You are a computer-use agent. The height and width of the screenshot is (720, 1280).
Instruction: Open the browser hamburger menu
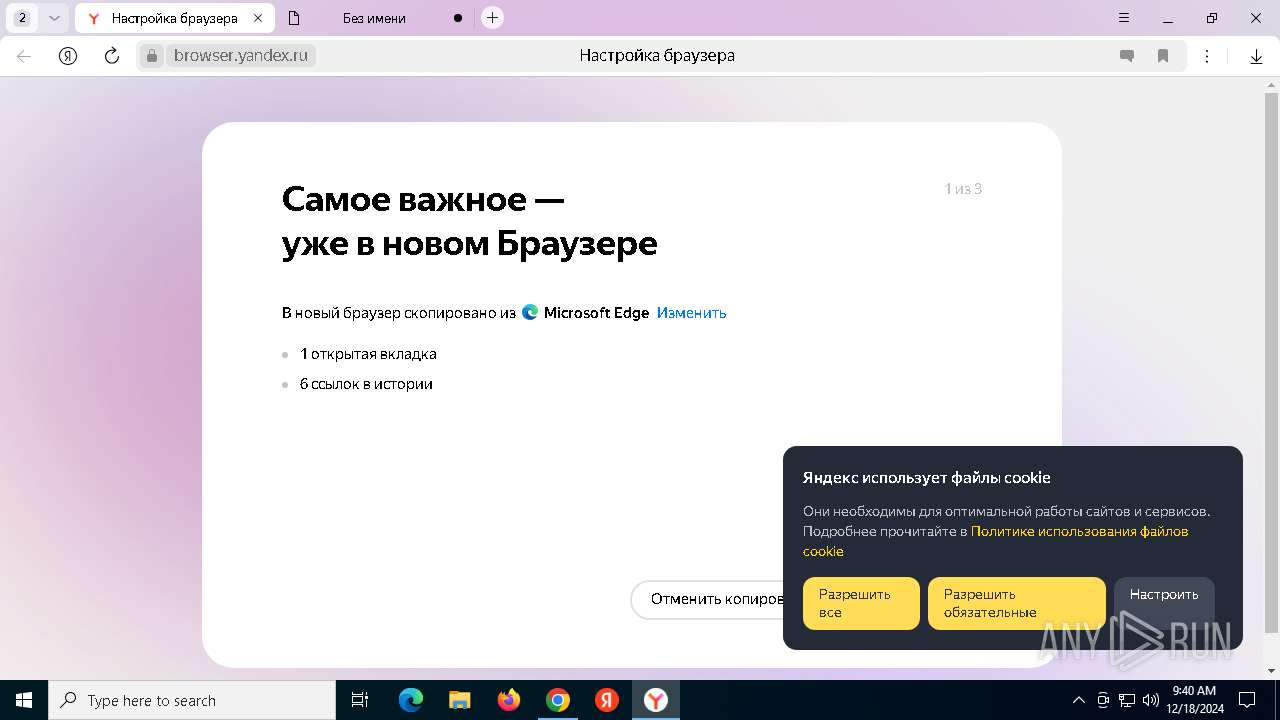[1124, 18]
